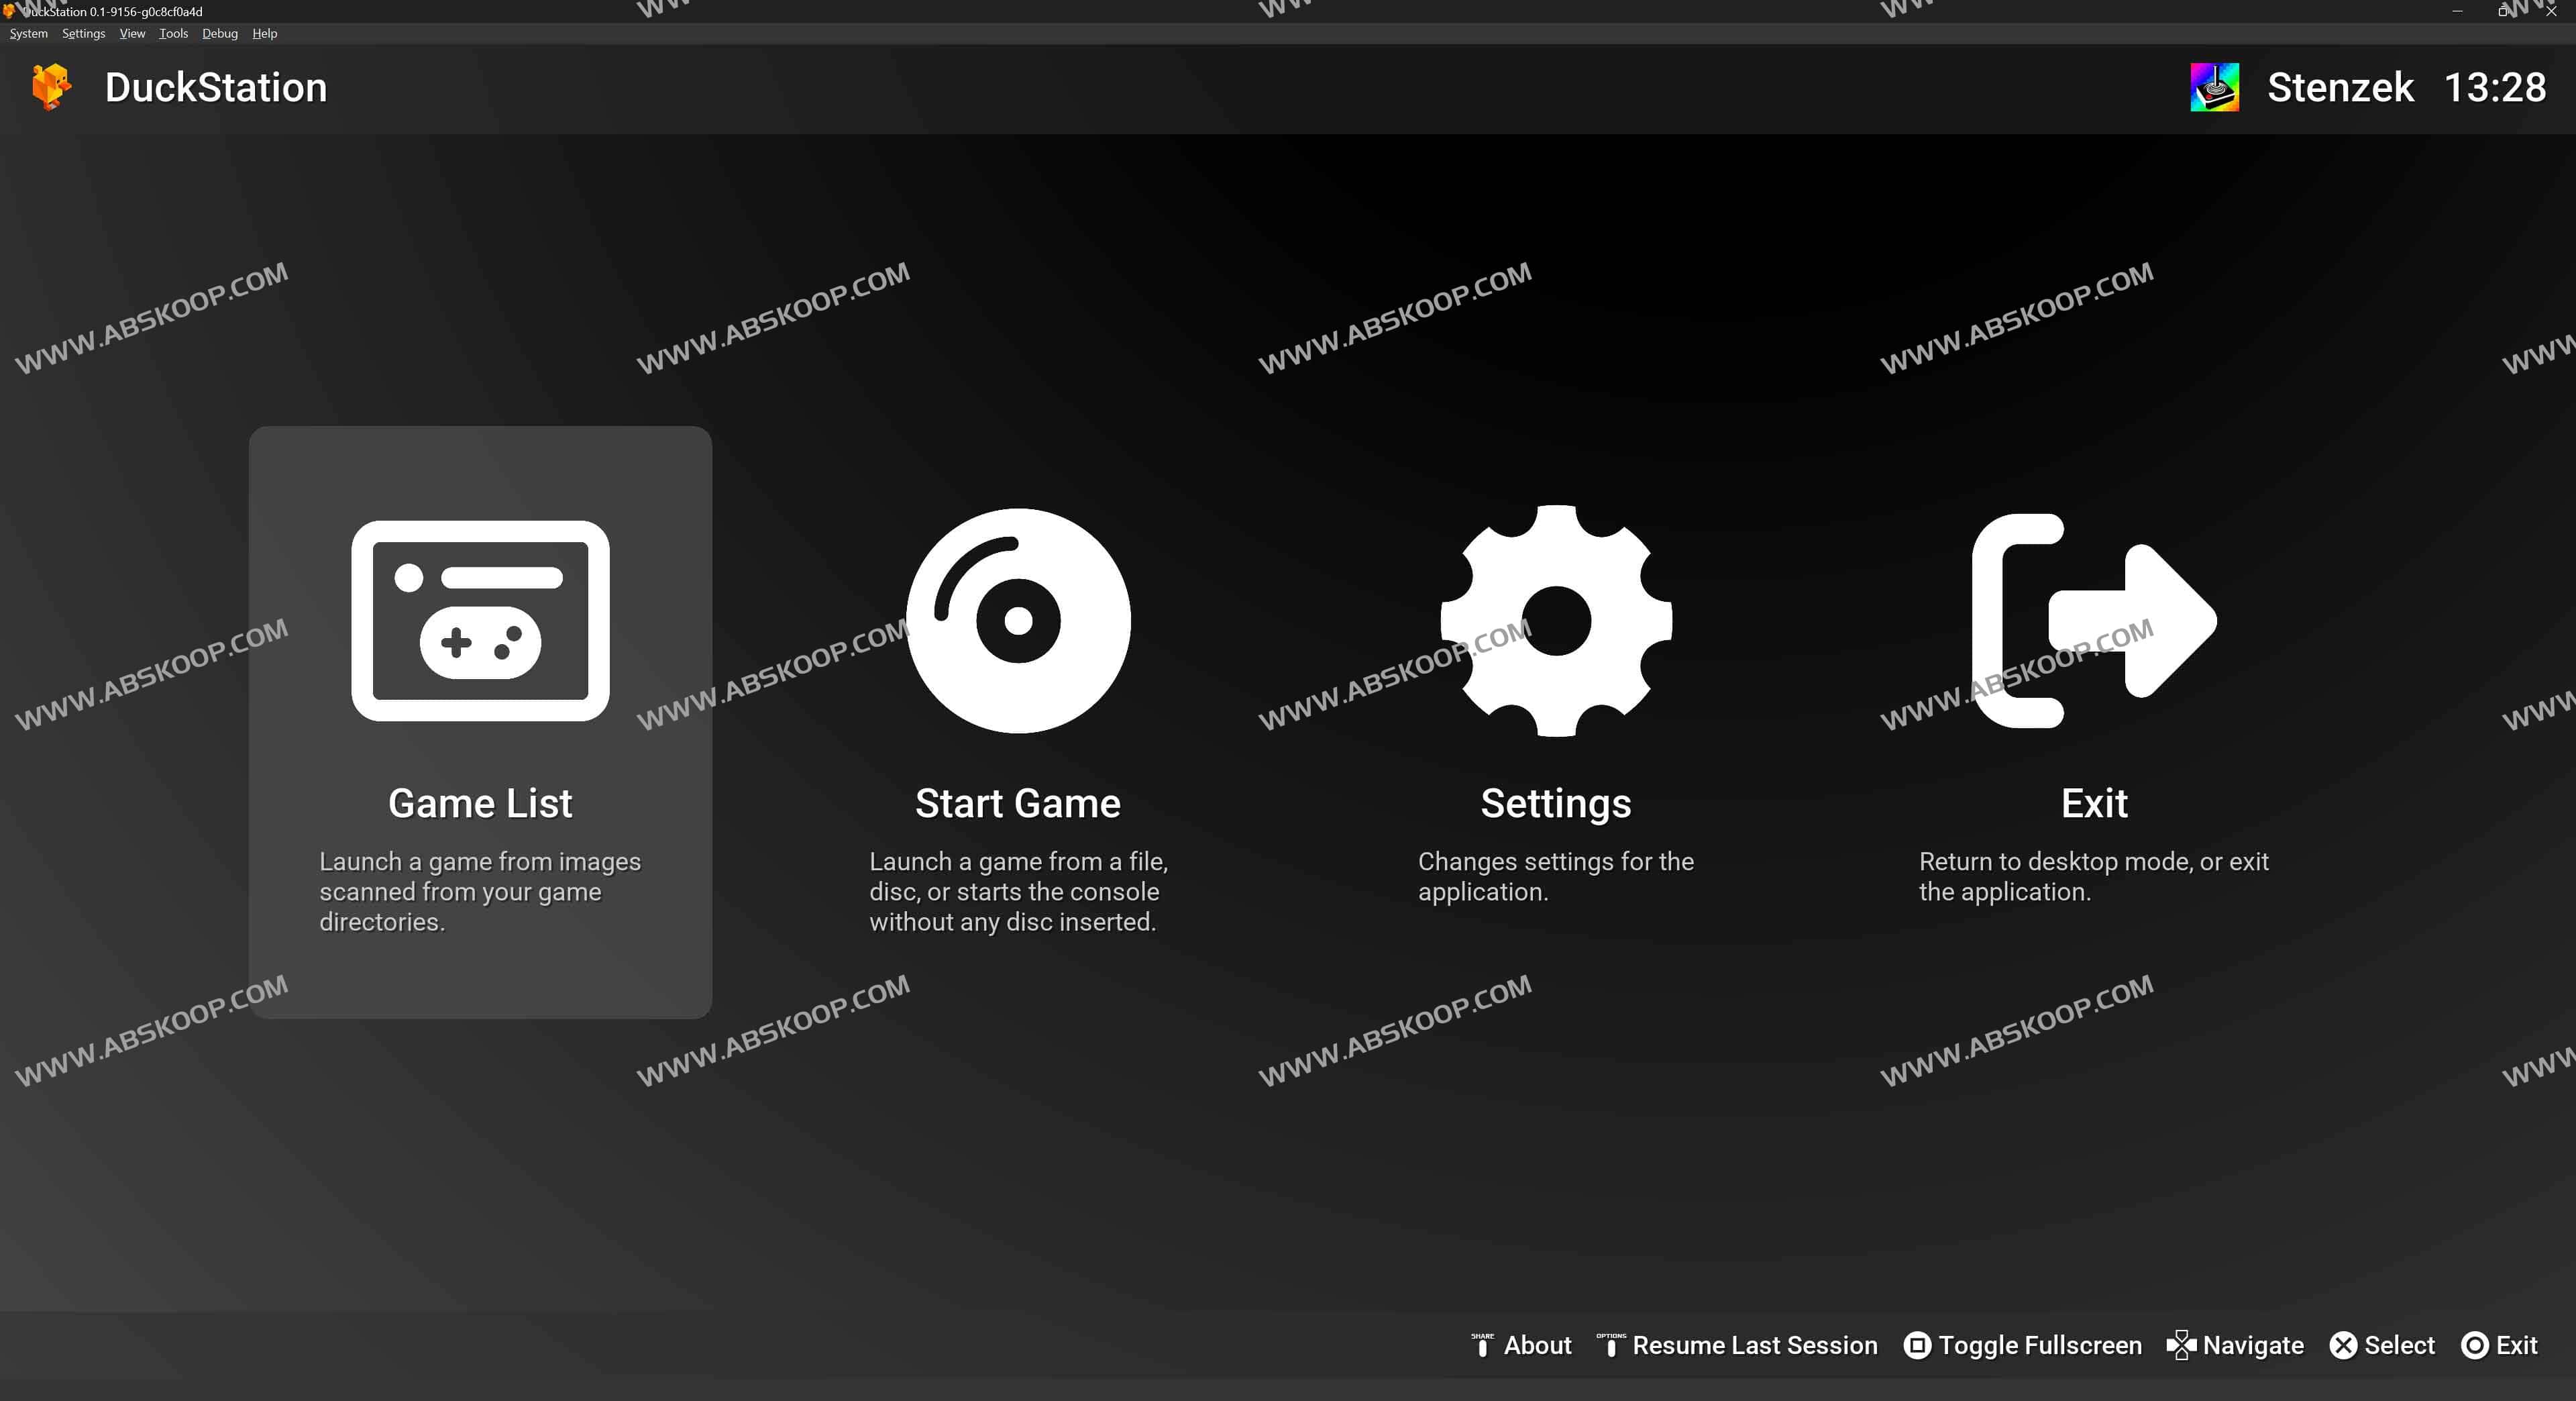Click the Stenzek profile avatar
This screenshot has height=1401, width=2576.
point(2214,87)
